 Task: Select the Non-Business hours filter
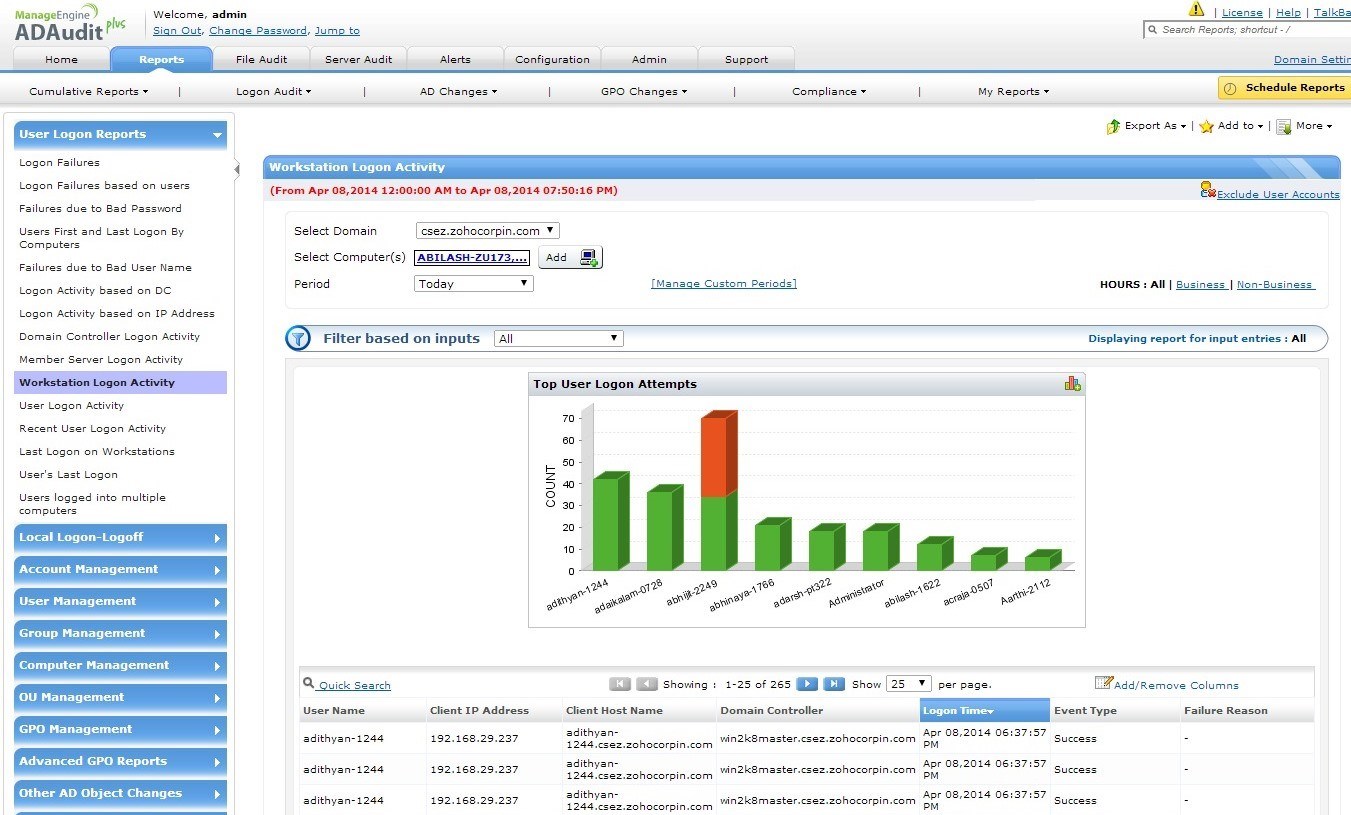pyautogui.click(x=1274, y=284)
